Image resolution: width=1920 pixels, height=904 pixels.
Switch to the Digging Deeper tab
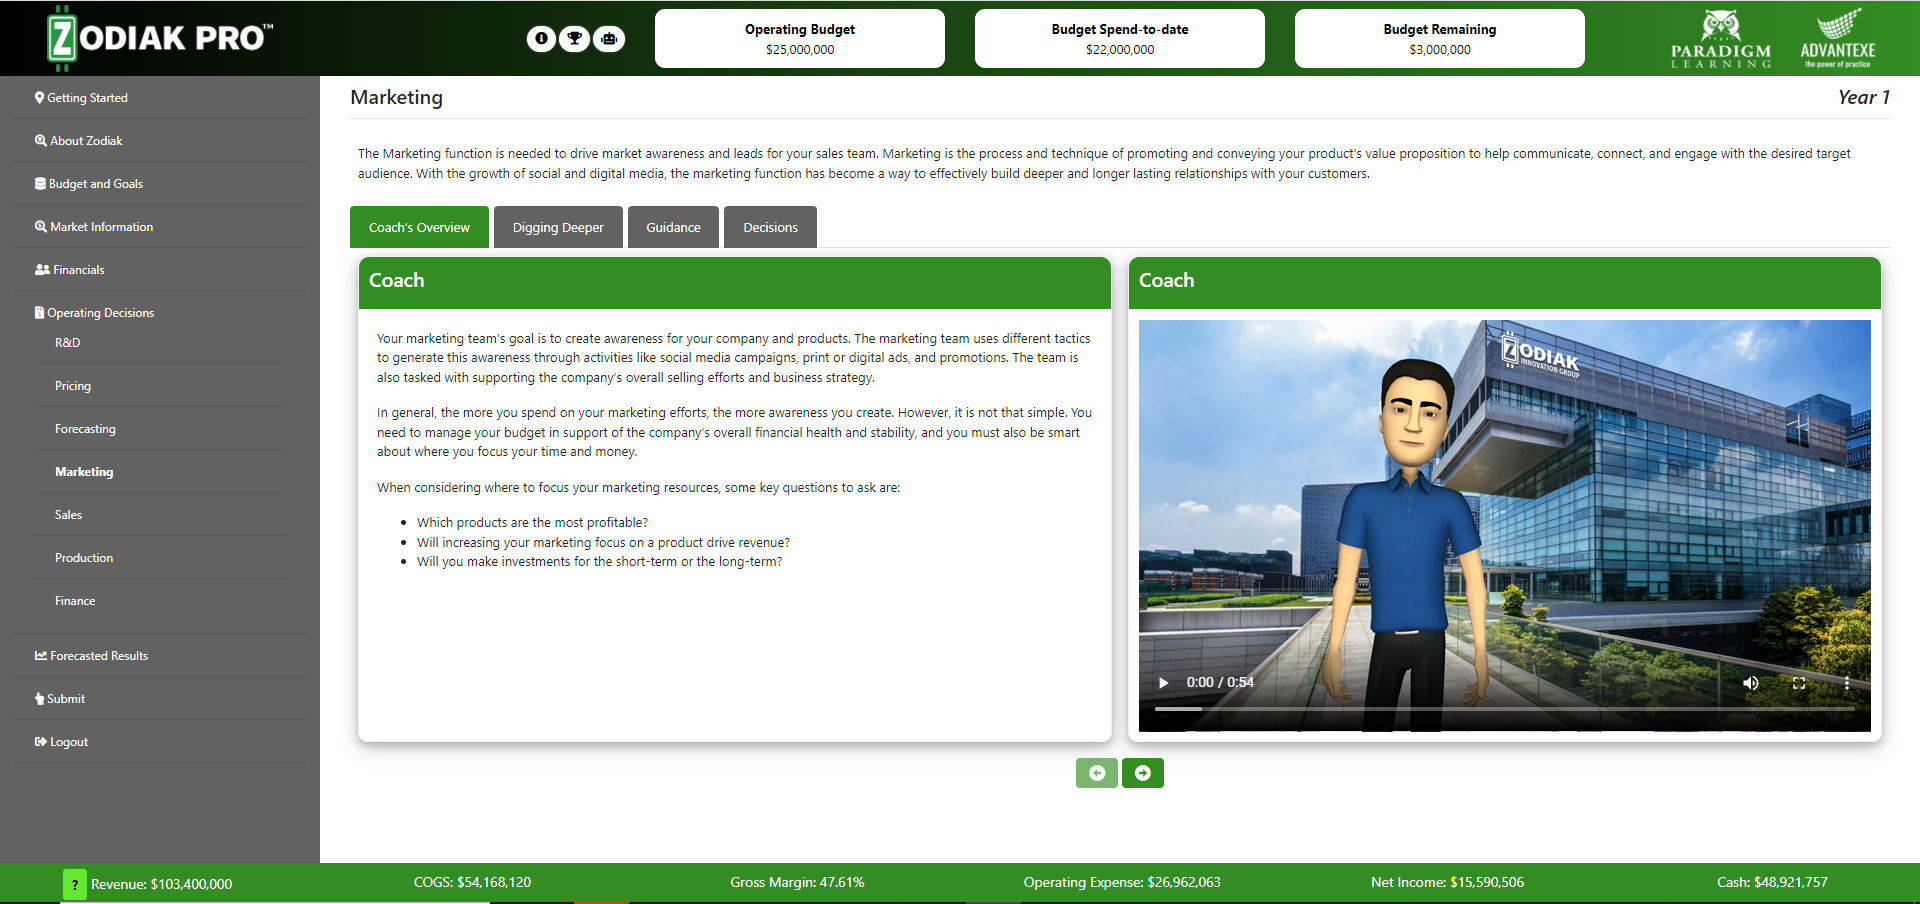[558, 228]
